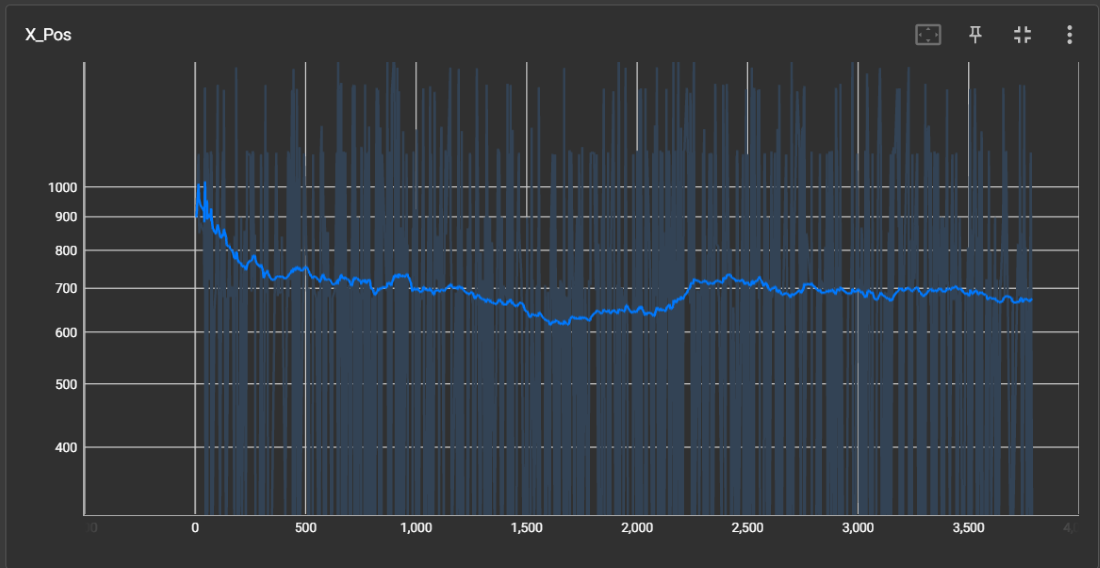1100x568 pixels.
Task: Click the 400 y-axis tick label
Action: pyautogui.click(x=66, y=448)
